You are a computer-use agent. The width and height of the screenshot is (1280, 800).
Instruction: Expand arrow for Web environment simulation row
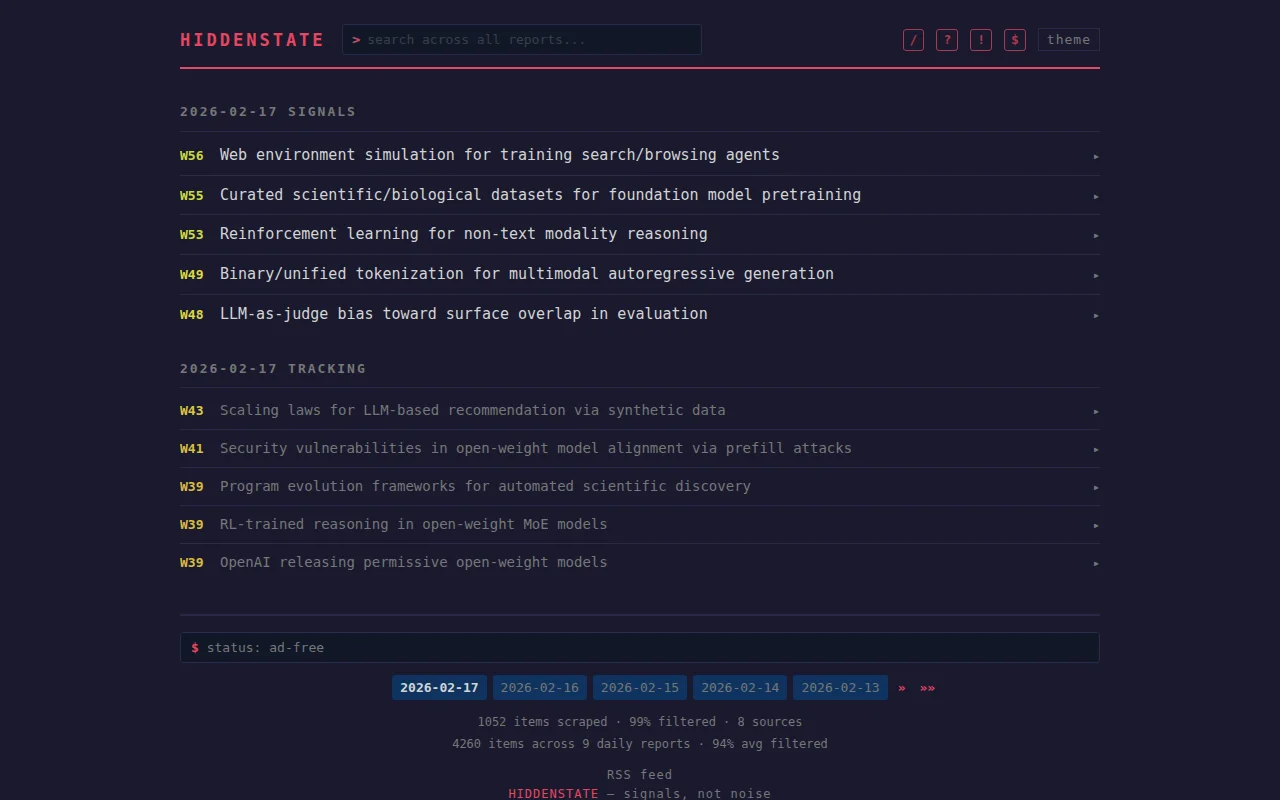1096,156
